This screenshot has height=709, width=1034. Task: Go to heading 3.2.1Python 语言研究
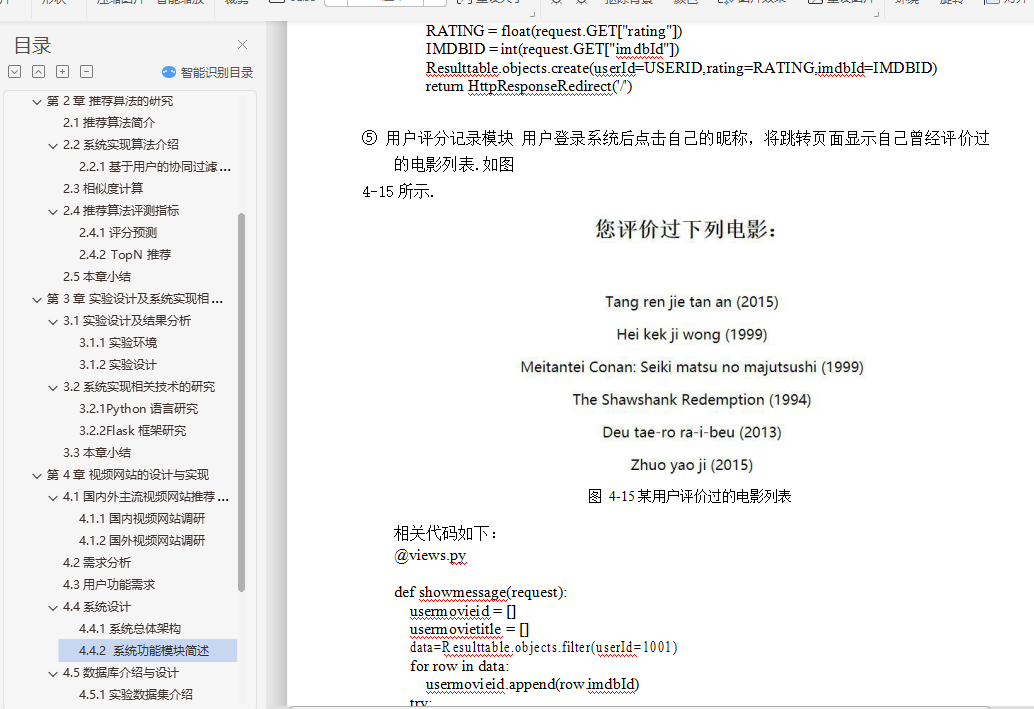click(x=138, y=409)
